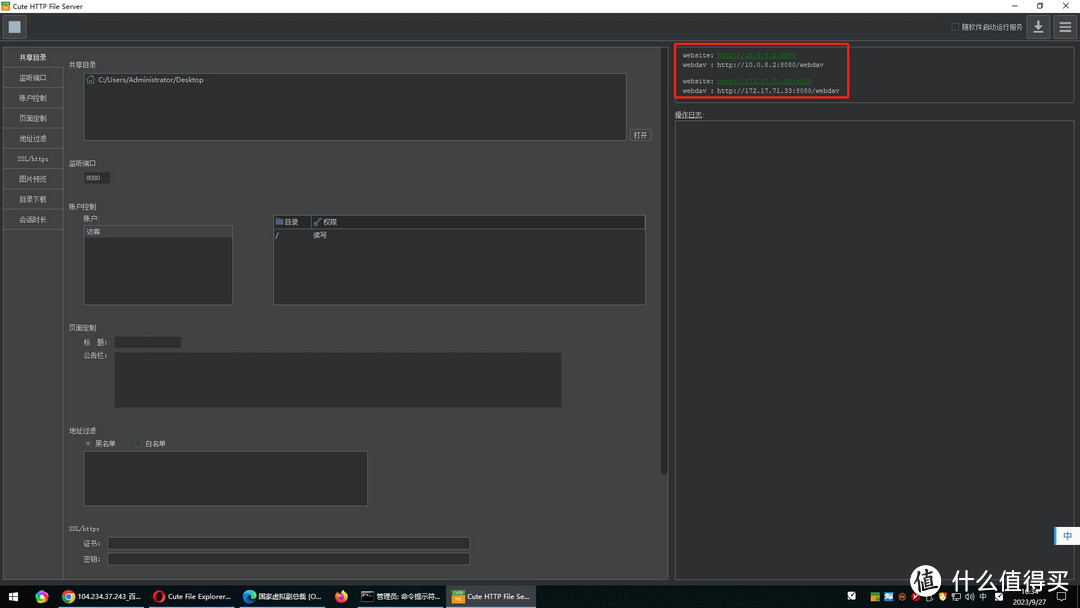Switch to 共享目录 sidebar tab
This screenshot has height=608, width=1080.
coord(33,57)
